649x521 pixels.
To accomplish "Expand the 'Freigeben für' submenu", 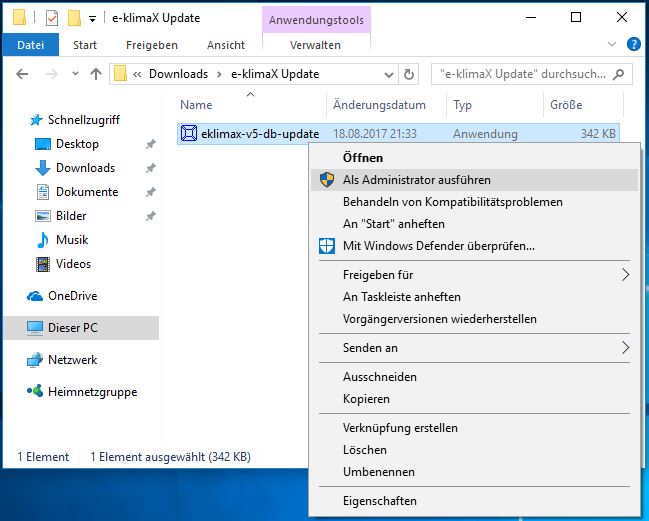I will (x=626, y=275).
